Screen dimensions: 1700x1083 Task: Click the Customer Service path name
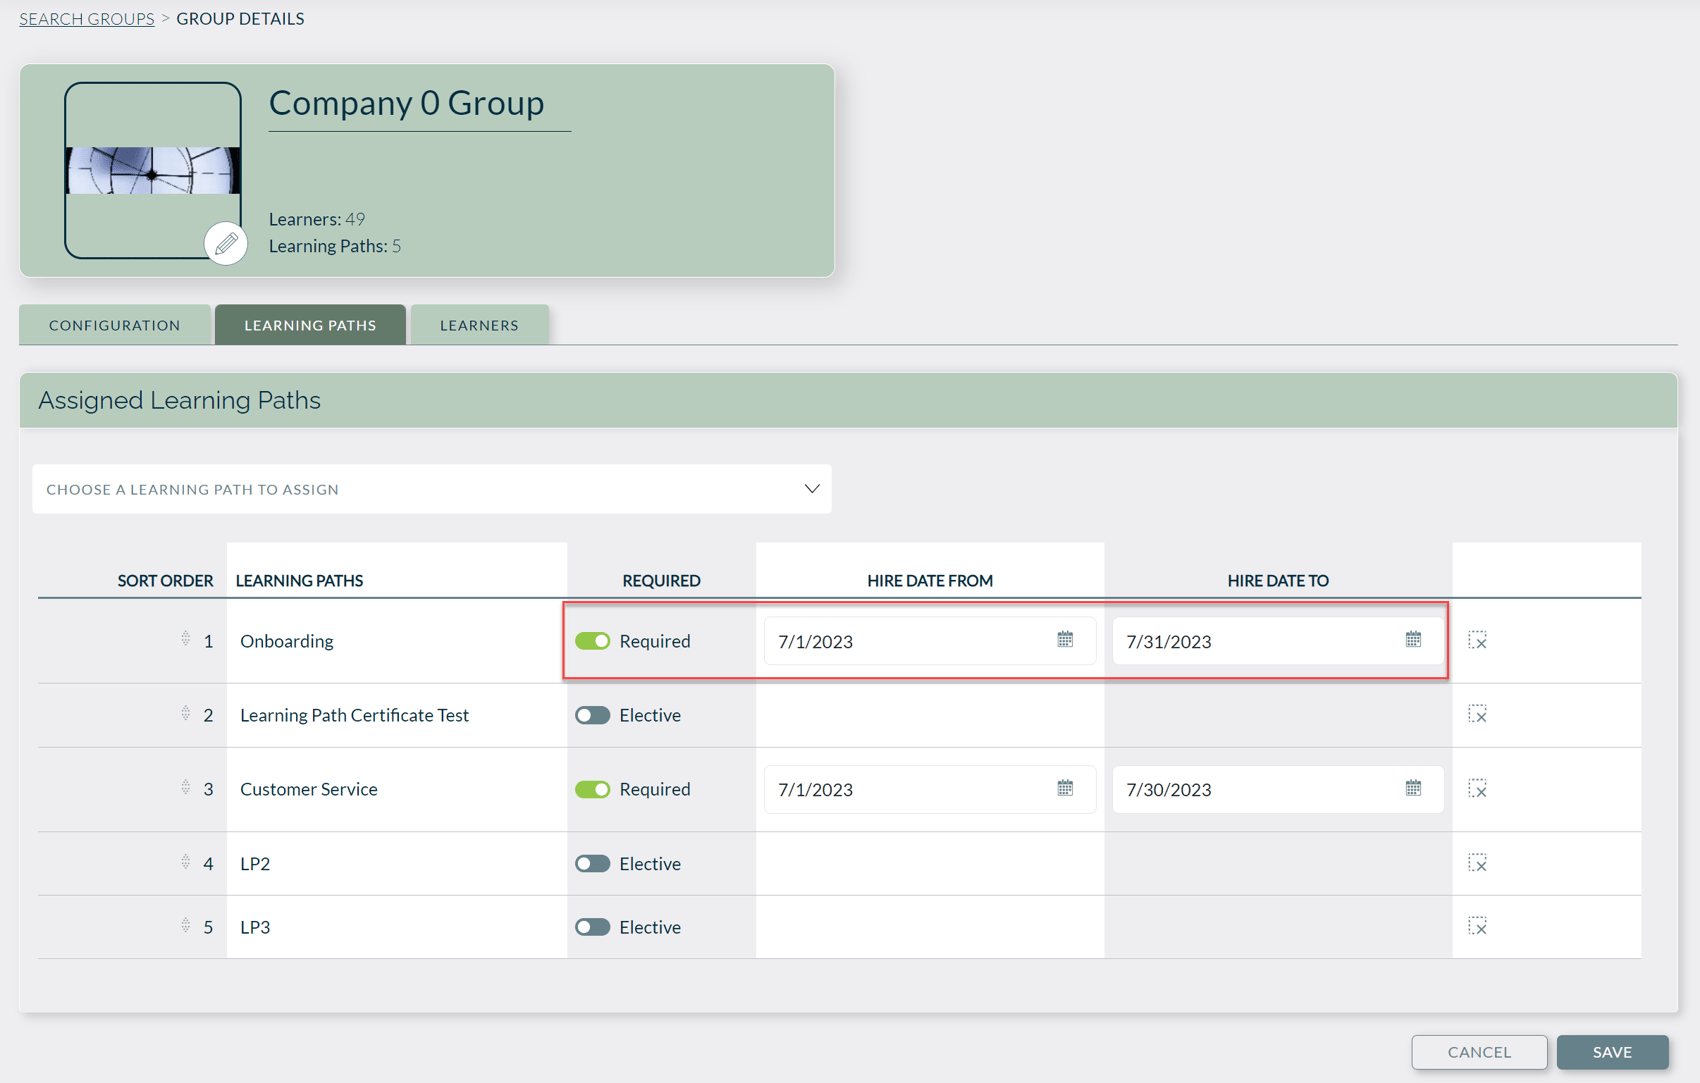click(x=309, y=789)
